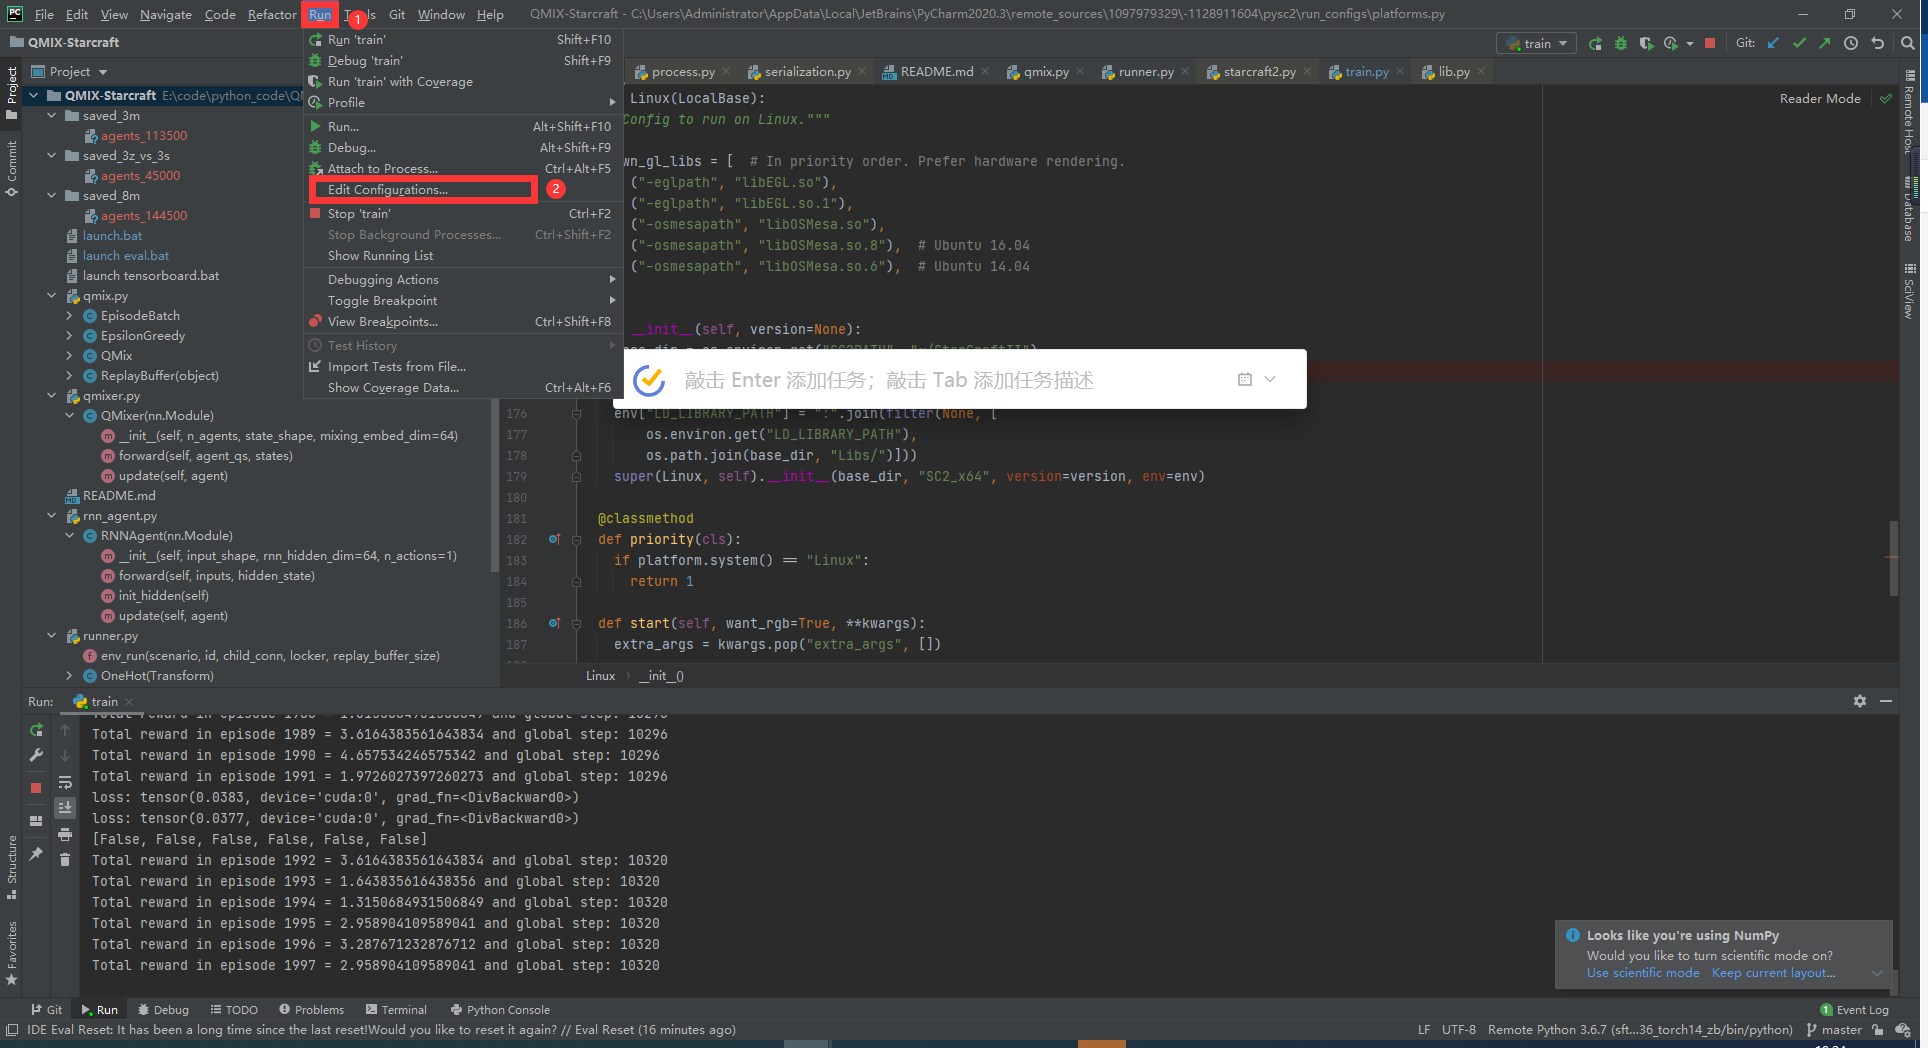Expand the ReplayBuffer(object) node
This screenshot has height=1048, width=1928.
tap(70, 376)
